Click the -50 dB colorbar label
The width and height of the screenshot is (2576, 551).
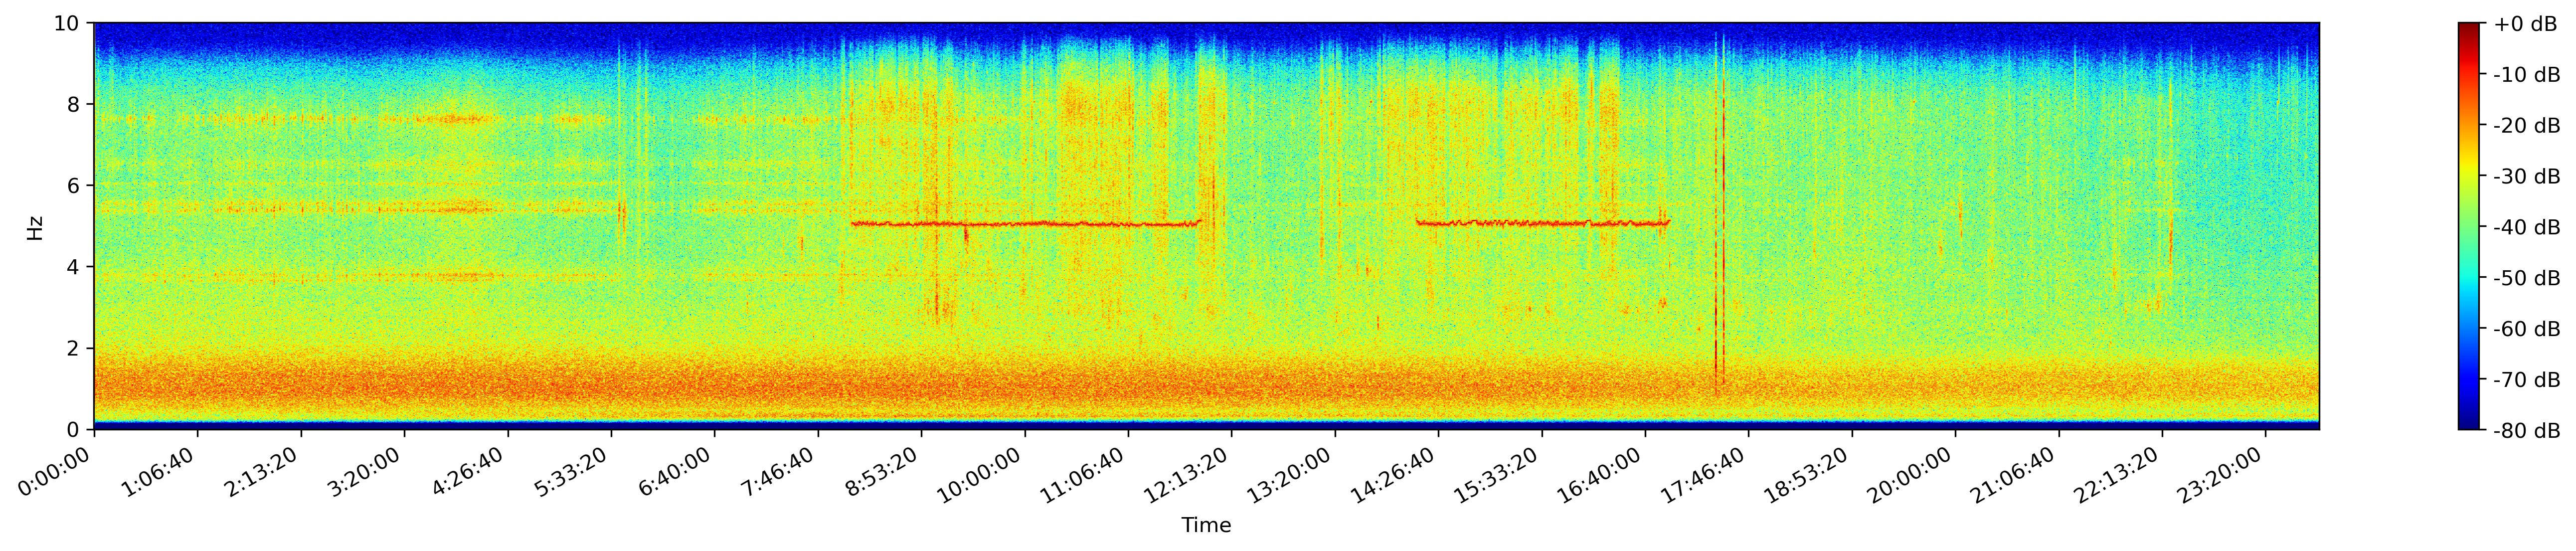(x=2526, y=279)
